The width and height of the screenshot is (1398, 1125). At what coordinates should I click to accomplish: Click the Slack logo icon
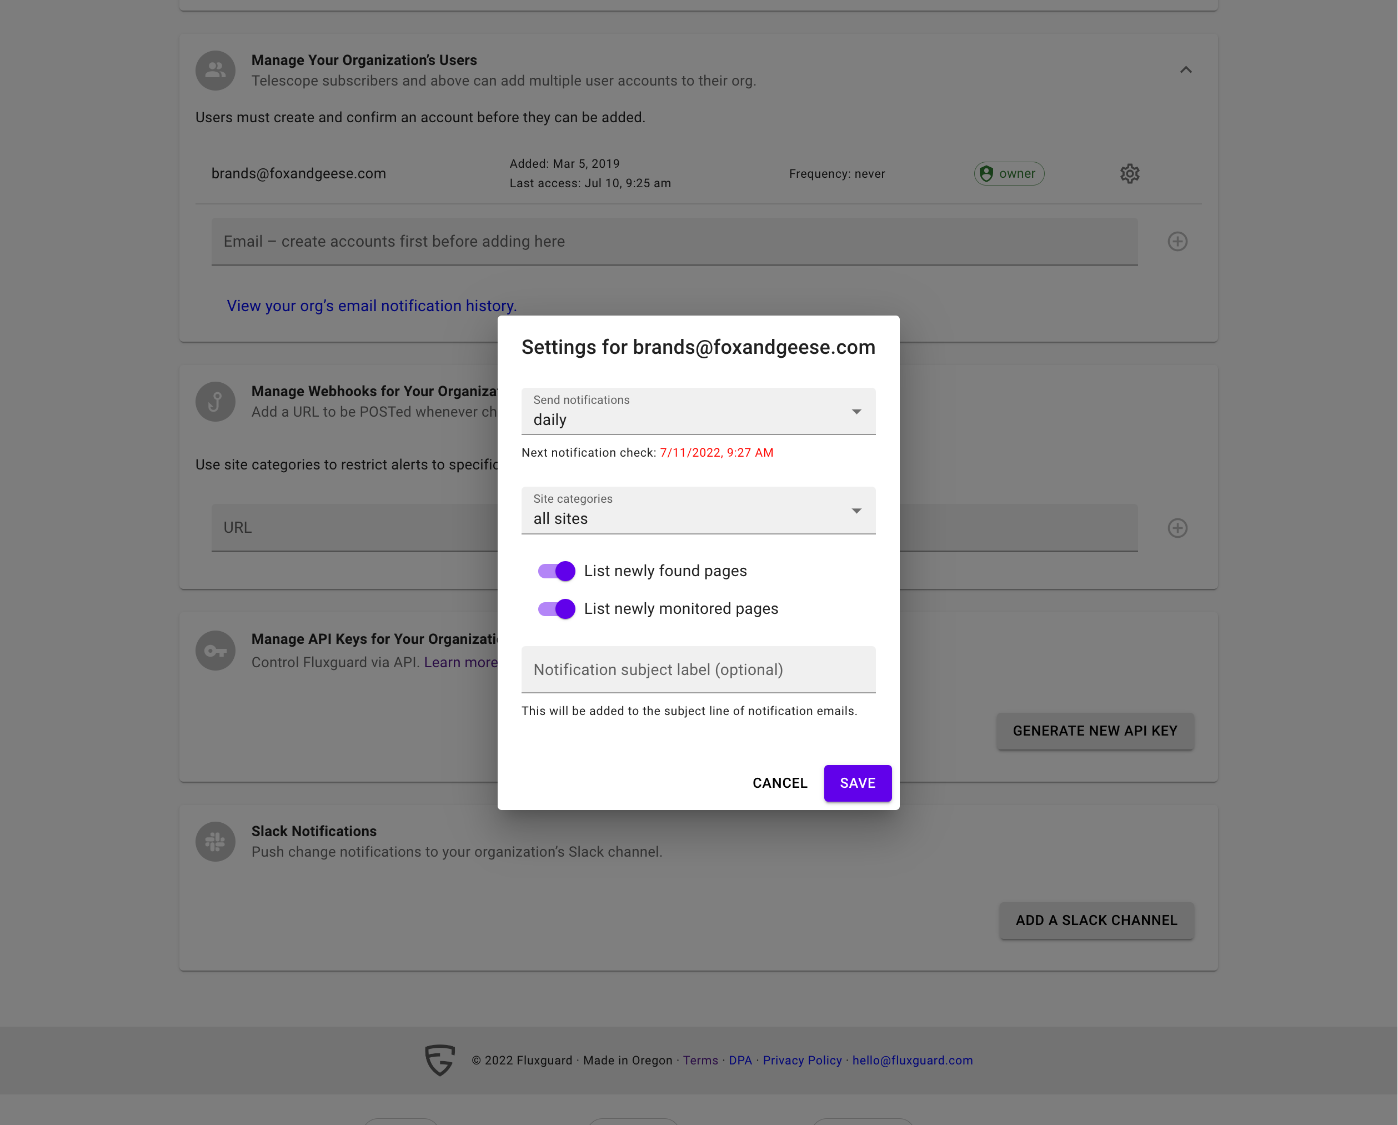[x=215, y=842]
